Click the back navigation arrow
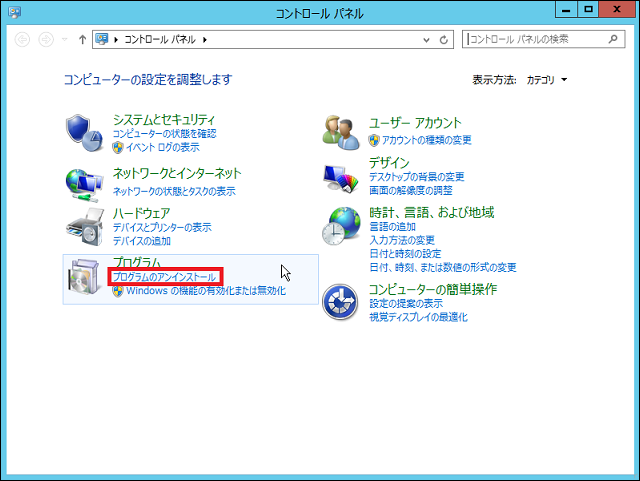 click(22, 40)
